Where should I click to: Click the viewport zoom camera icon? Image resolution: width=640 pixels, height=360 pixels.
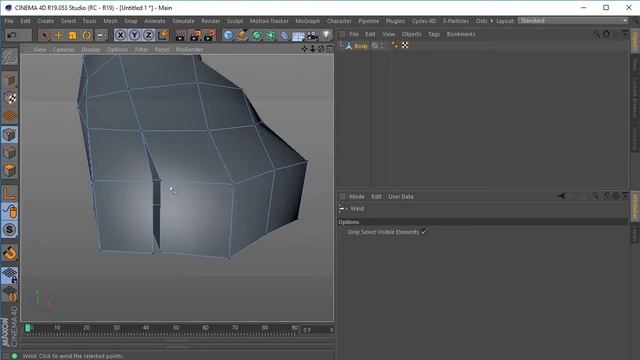click(x=313, y=49)
